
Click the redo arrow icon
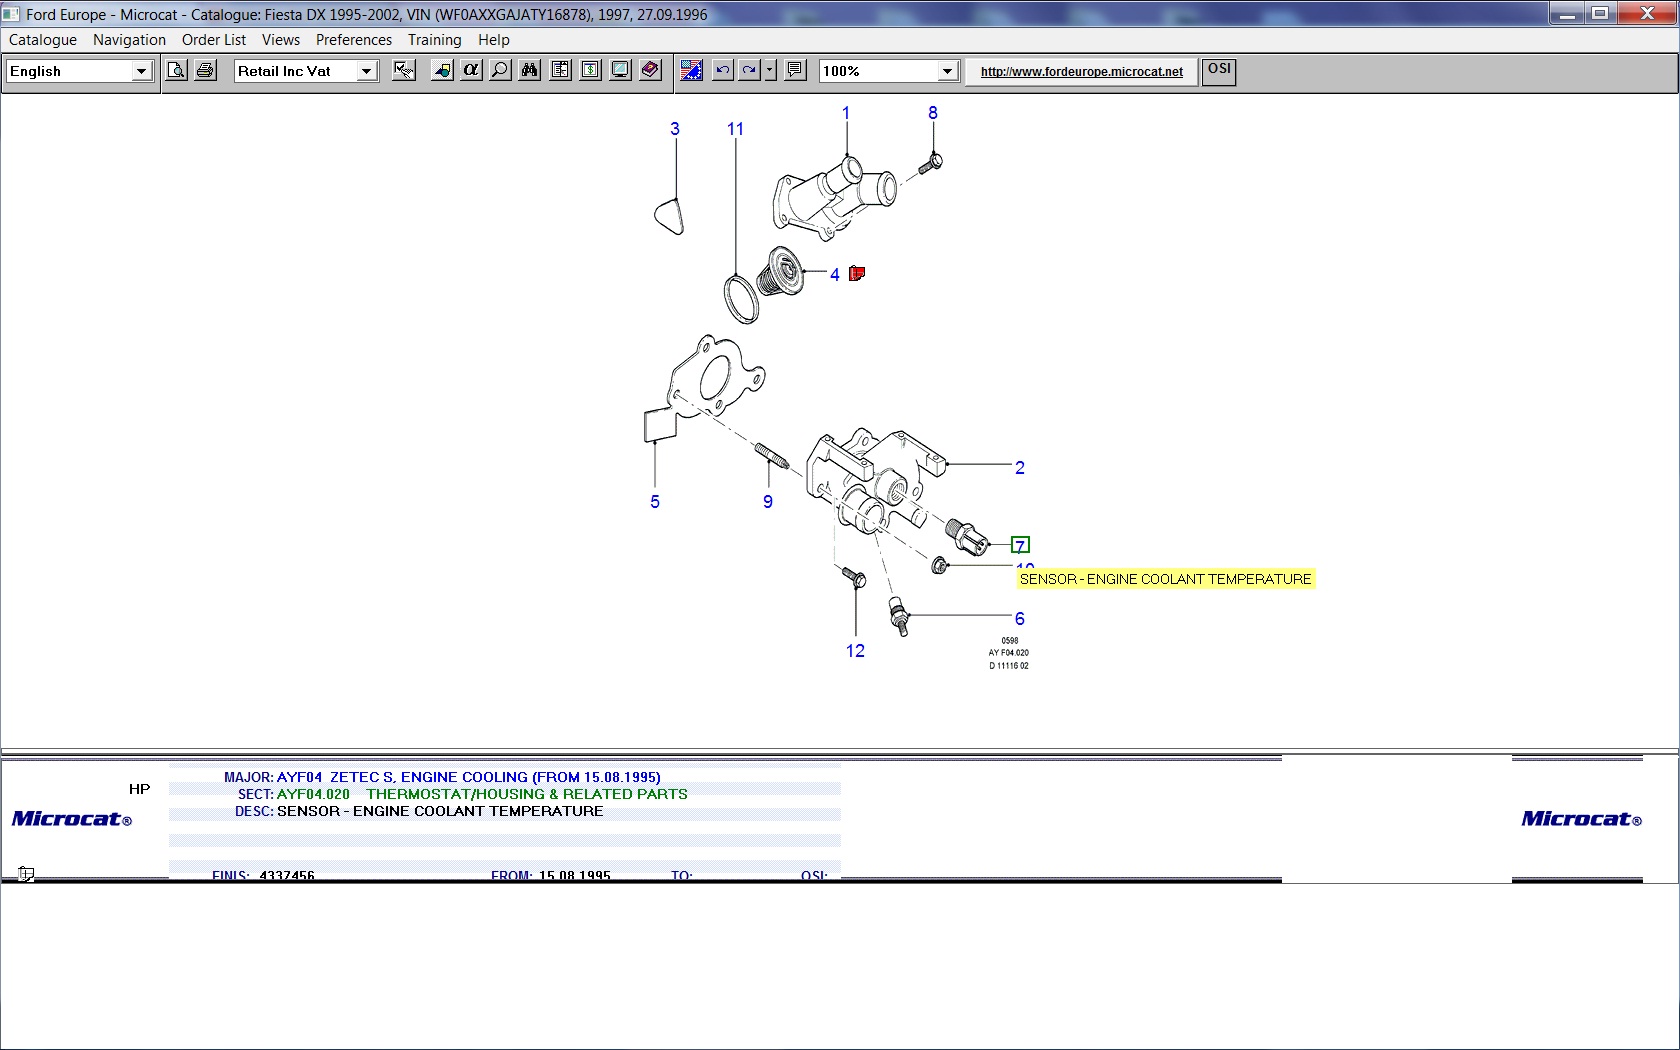749,70
